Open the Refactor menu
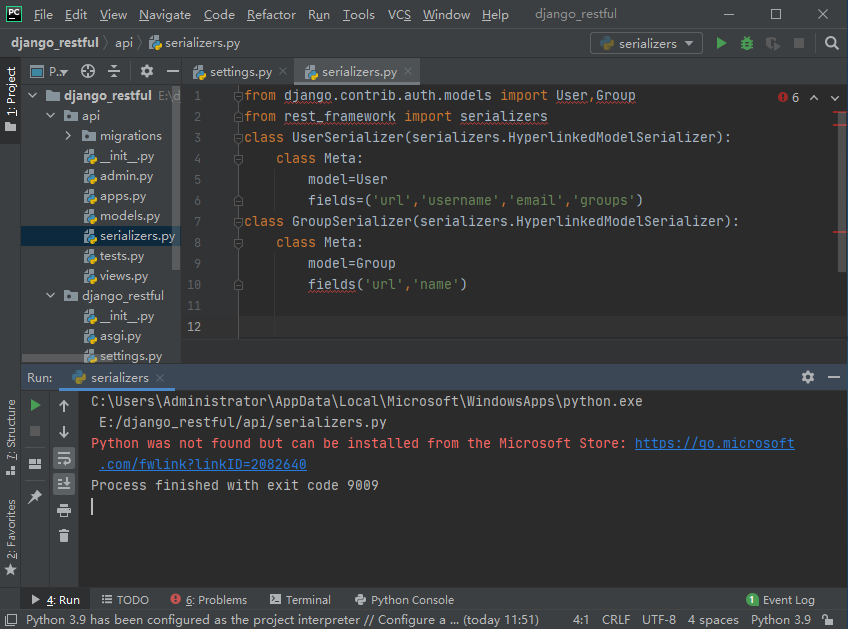 click(x=270, y=14)
